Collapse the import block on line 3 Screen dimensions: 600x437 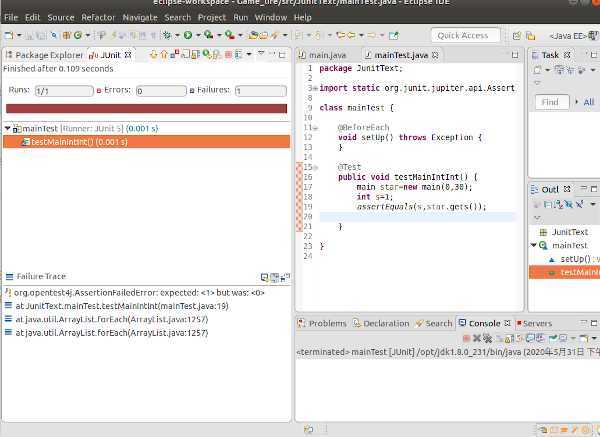coord(313,87)
